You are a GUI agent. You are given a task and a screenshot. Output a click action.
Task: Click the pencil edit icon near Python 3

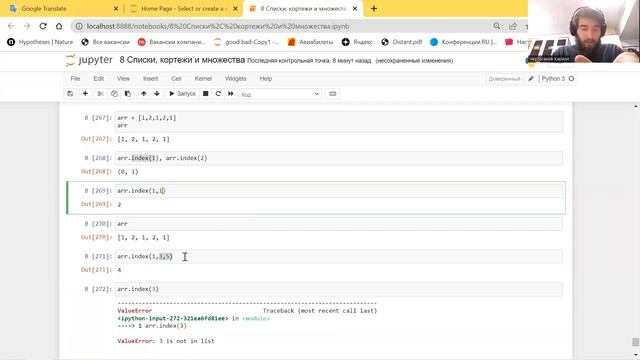coord(531,79)
